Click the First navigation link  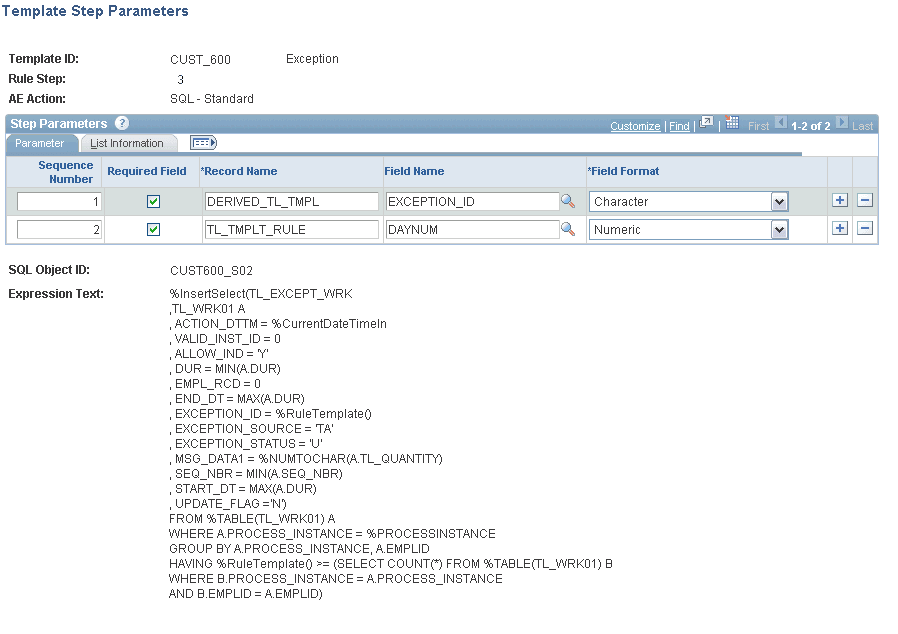point(758,126)
